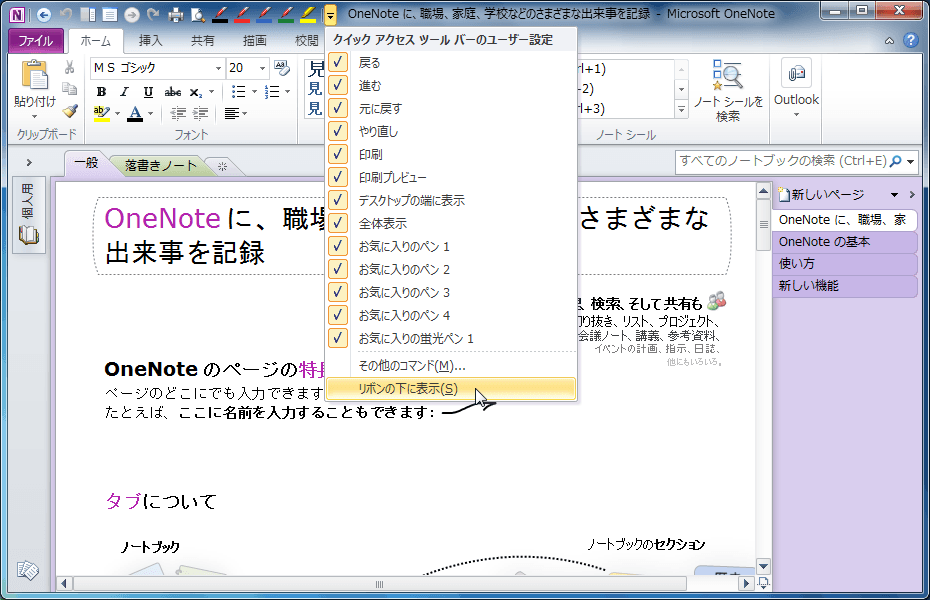Image resolution: width=930 pixels, height=600 pixels.
Task: Select the yellow highlighter pen
Action: (308, 14)
